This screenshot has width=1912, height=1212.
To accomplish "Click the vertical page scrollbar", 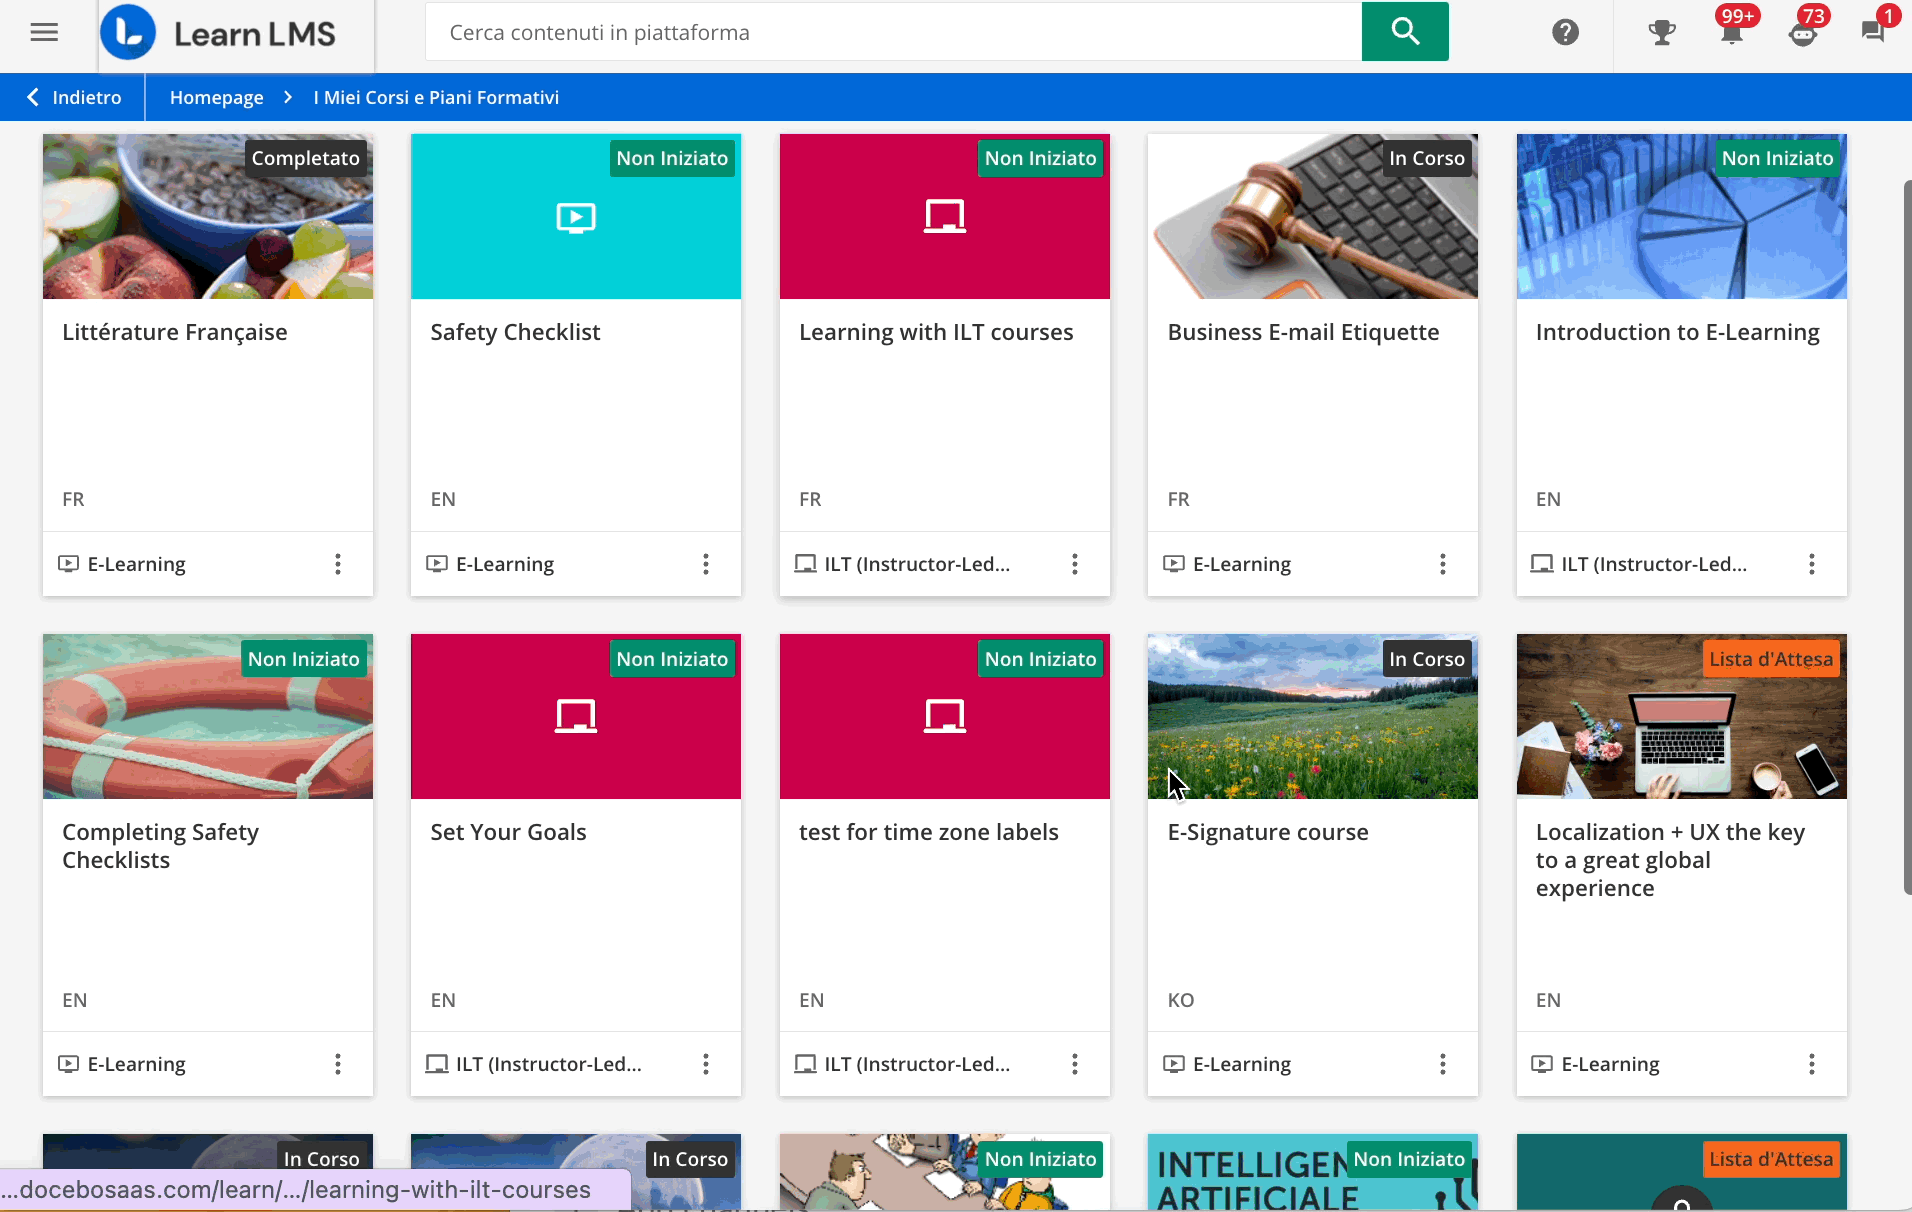I will tap(1906, 538).
